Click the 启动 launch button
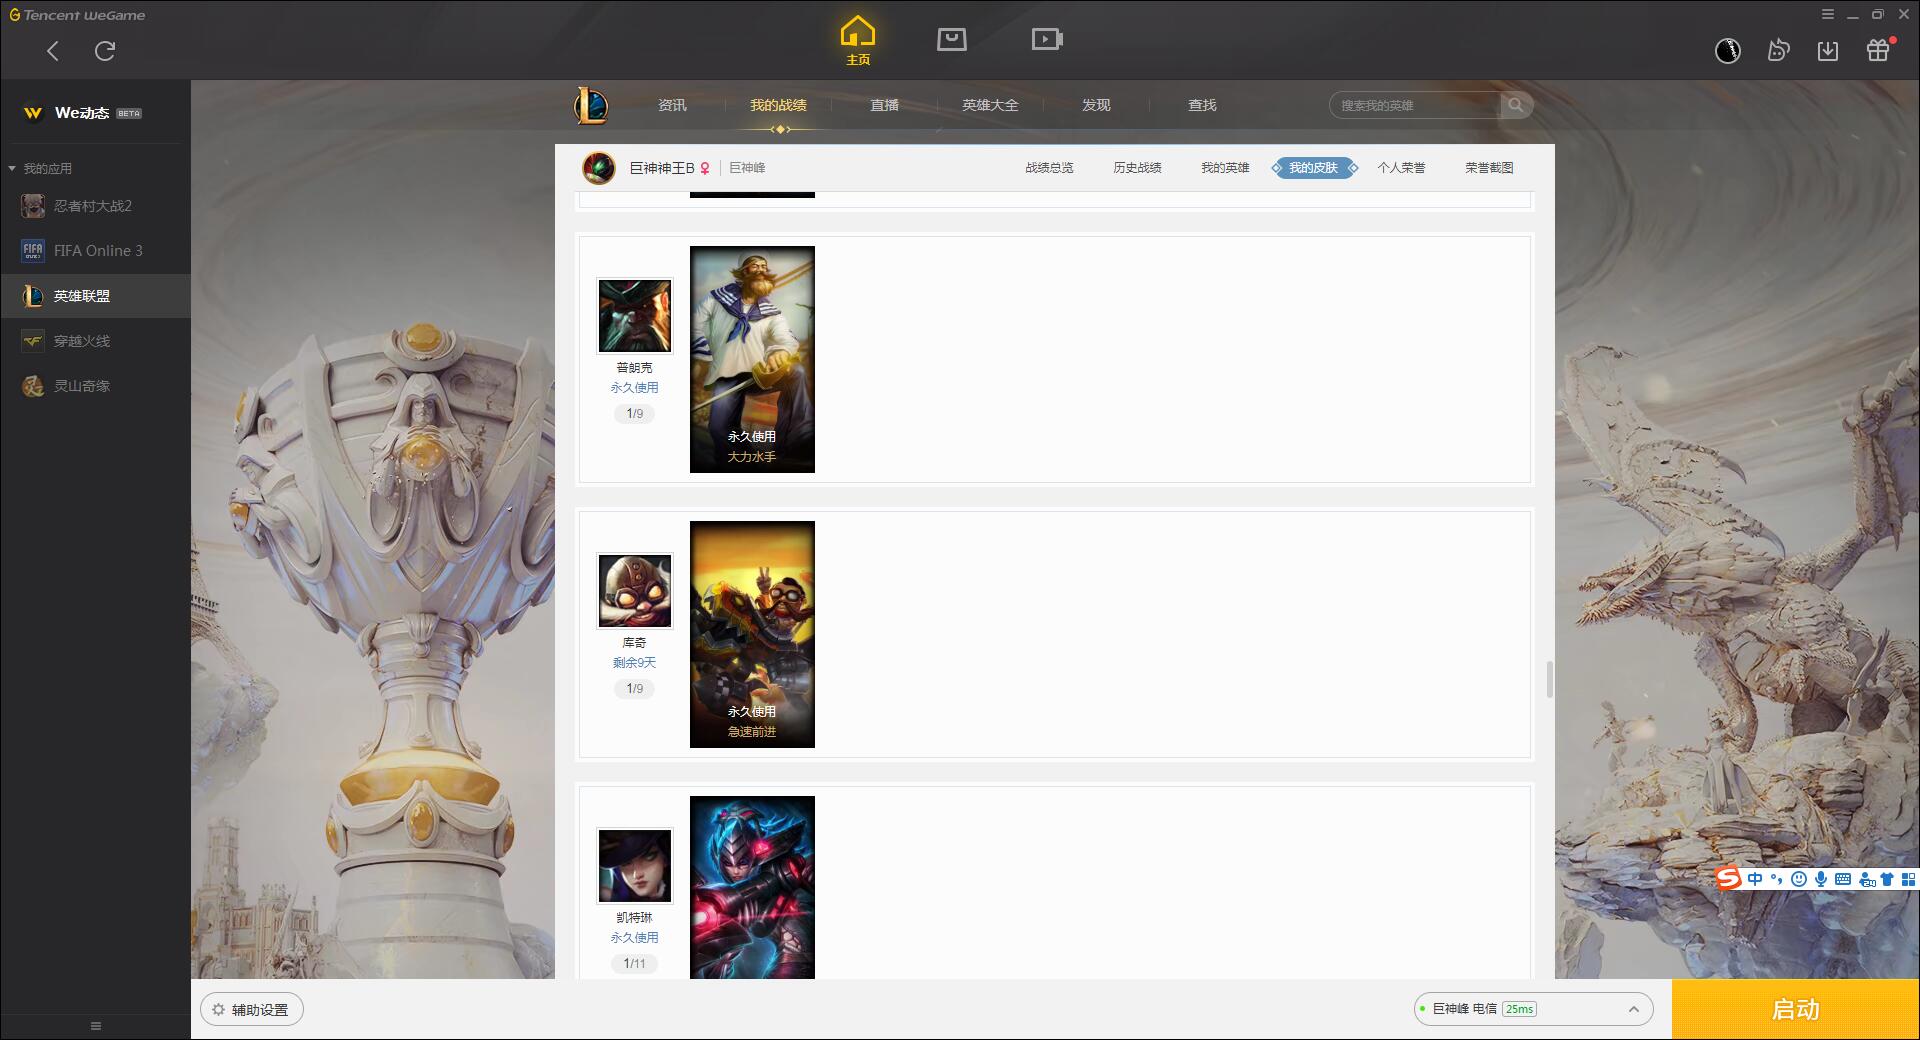 pos(1796,1010)
